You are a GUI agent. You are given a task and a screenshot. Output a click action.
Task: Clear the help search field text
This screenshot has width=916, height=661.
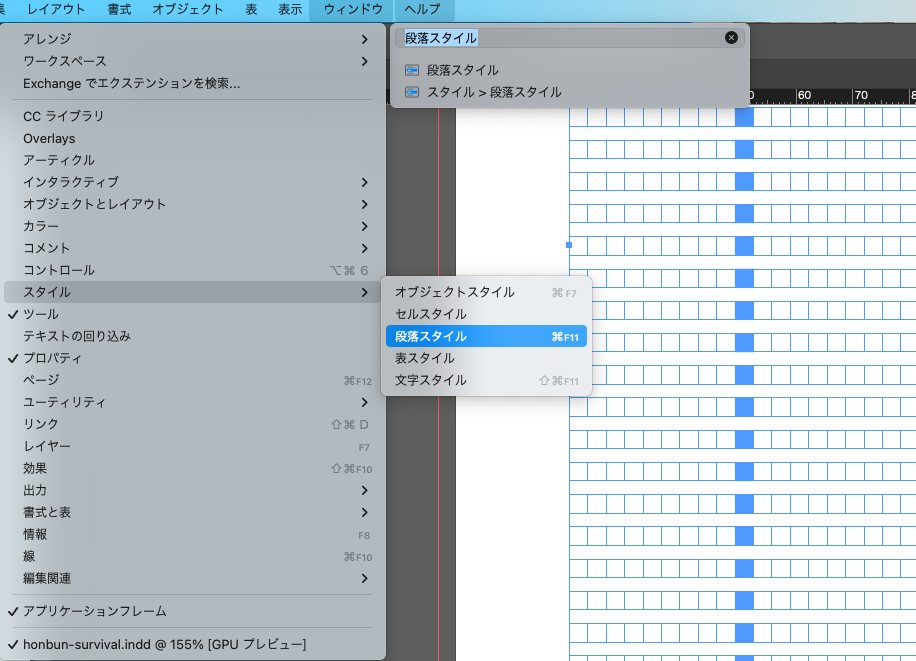731,38
